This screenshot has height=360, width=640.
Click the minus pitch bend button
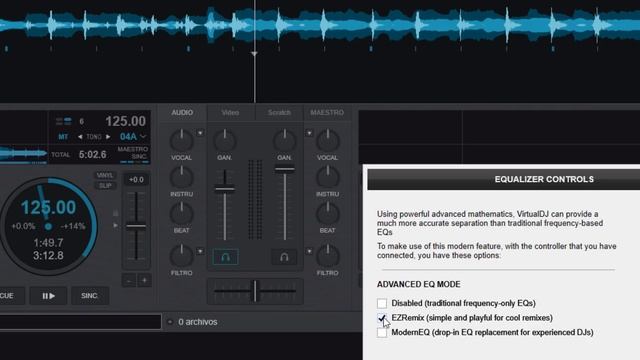[x=129, y=281]
